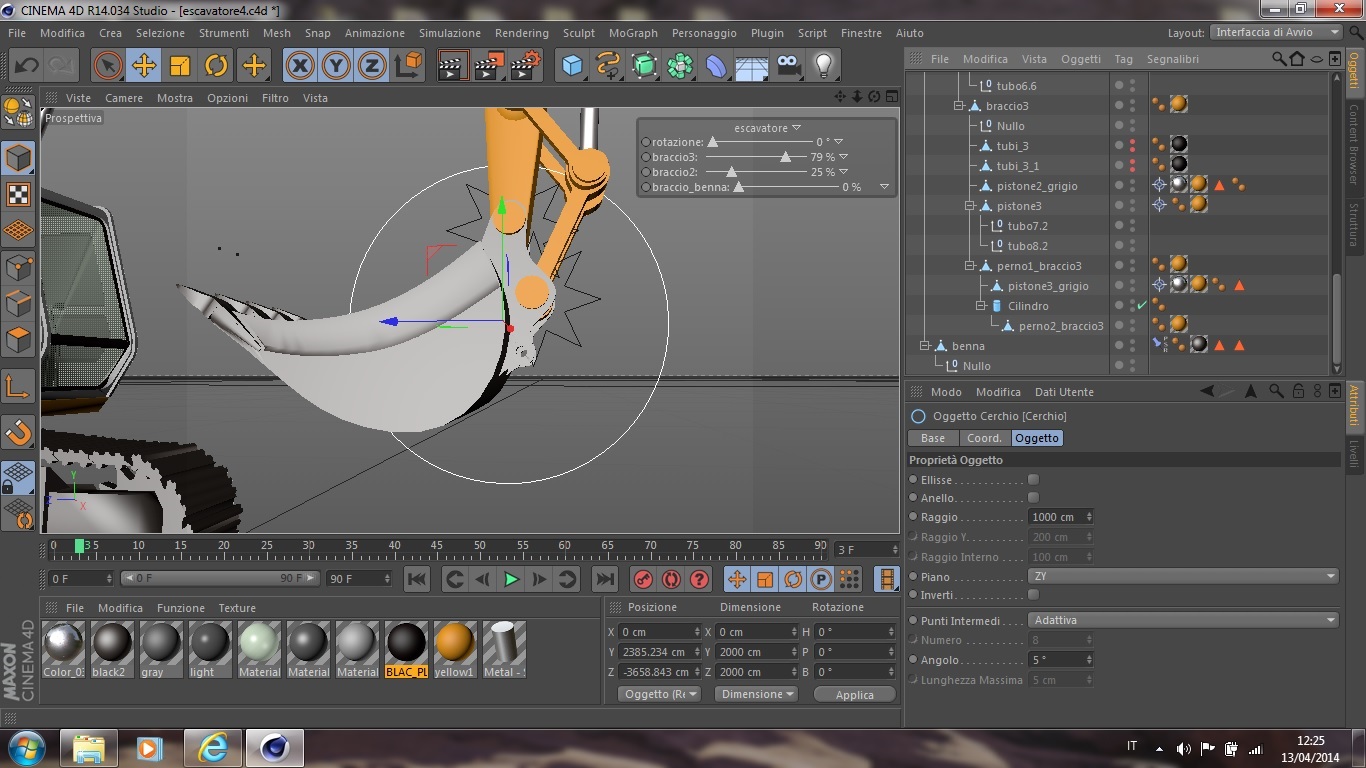Select the Move tool in top toolbar
This screenshot has width=1366, height=768.
144,66
